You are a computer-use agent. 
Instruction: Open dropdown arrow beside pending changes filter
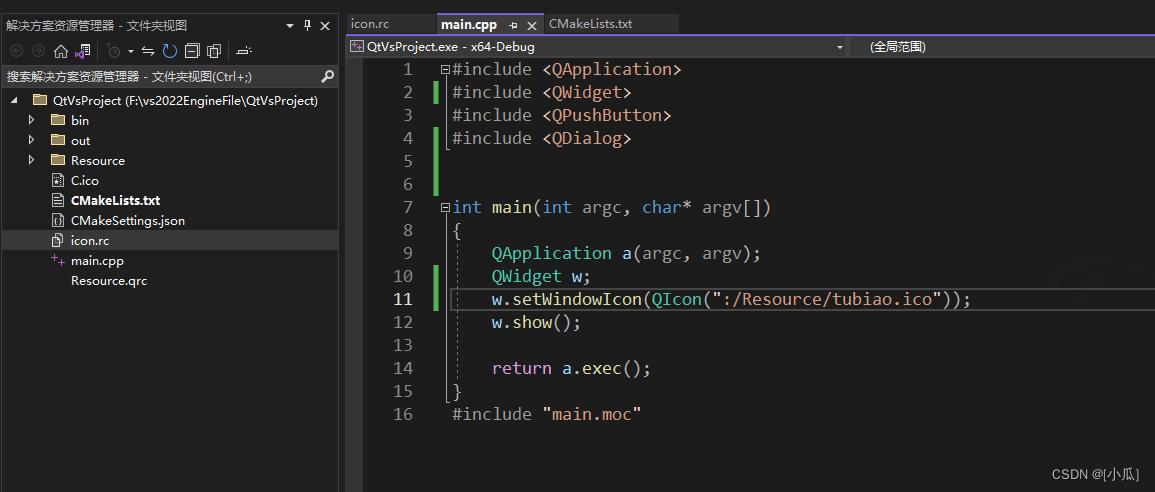pos(131,51)
